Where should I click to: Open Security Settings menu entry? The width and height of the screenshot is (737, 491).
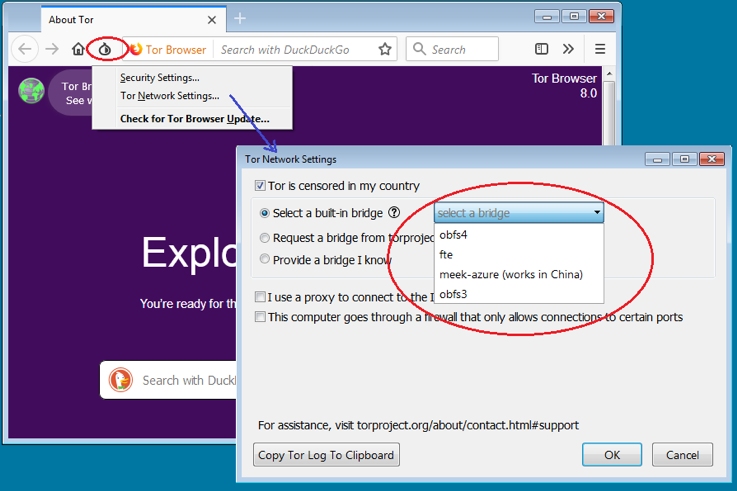tap(160, 78)
